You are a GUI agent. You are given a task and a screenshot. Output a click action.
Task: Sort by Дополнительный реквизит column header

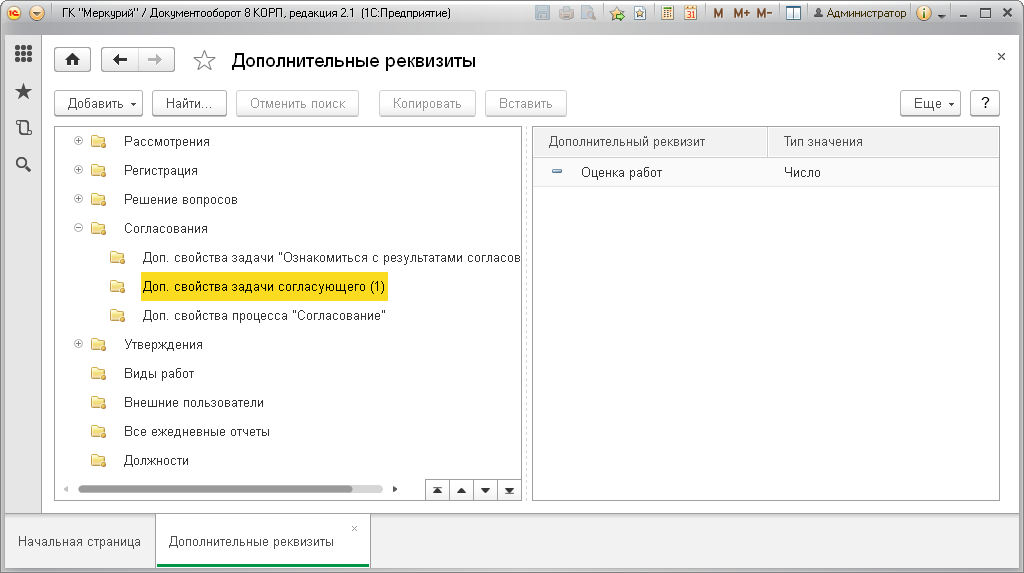650,142
